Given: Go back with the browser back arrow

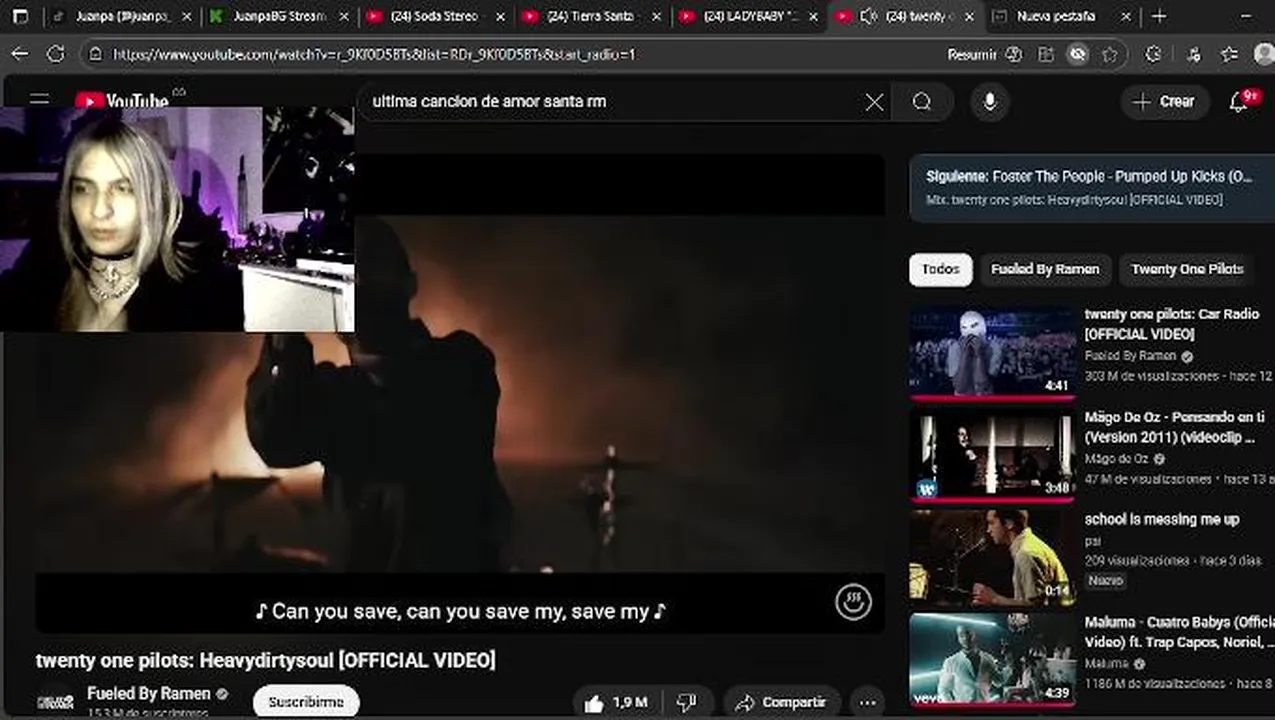Looking at the screenshot, I should pyautogui.click(x=20, y=54).
